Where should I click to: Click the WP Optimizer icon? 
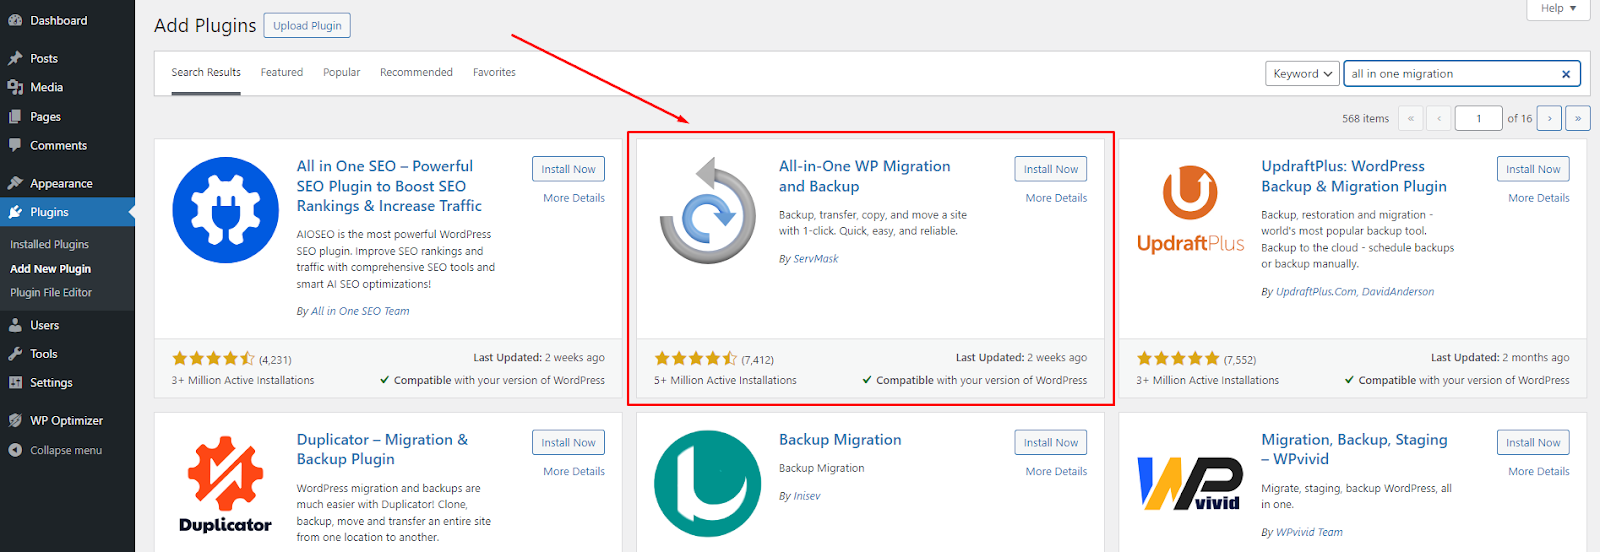tap(15, 420)
